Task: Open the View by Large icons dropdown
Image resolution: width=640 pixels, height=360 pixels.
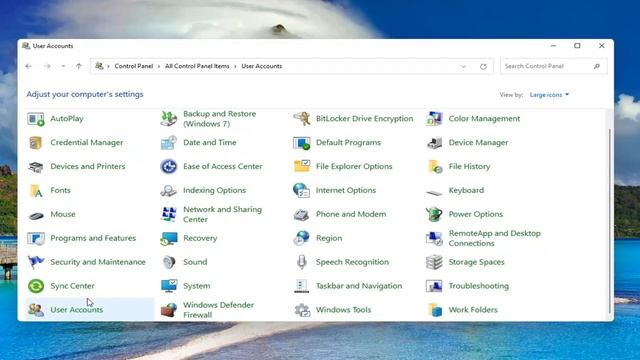Action: 549,95
